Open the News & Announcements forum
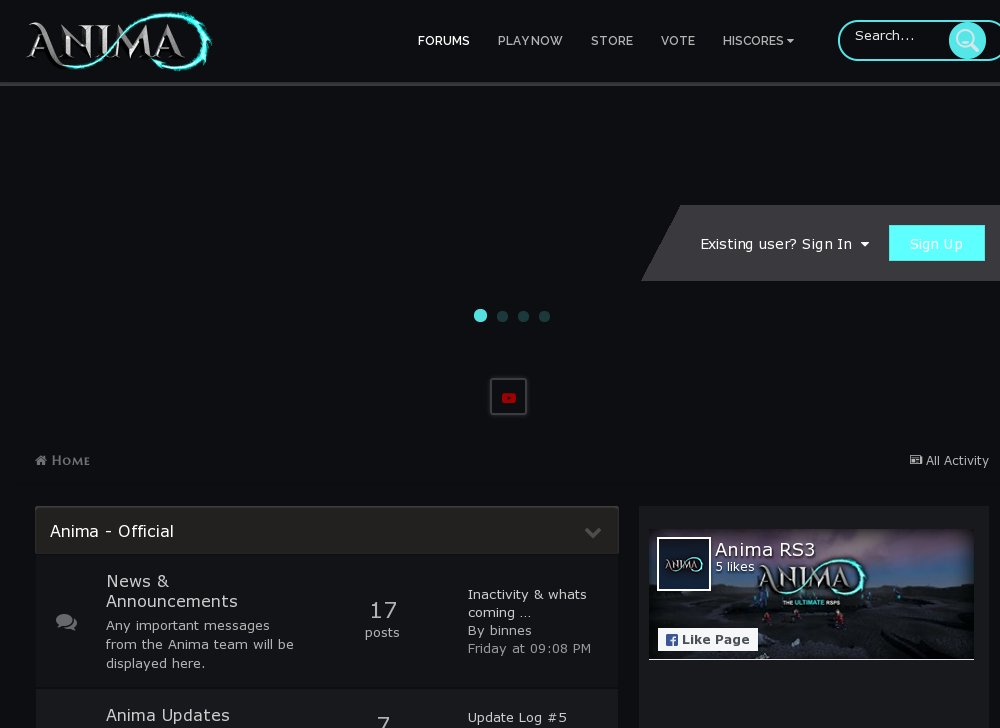The width and height of the screenshot is (1000, 728). pyautogui.click(x=172, y=591)
